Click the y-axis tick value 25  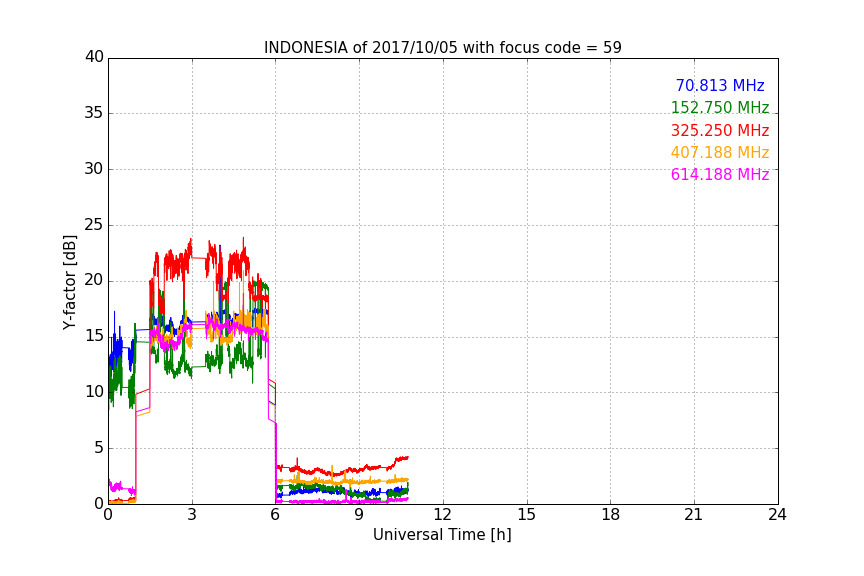pos(94,225)
